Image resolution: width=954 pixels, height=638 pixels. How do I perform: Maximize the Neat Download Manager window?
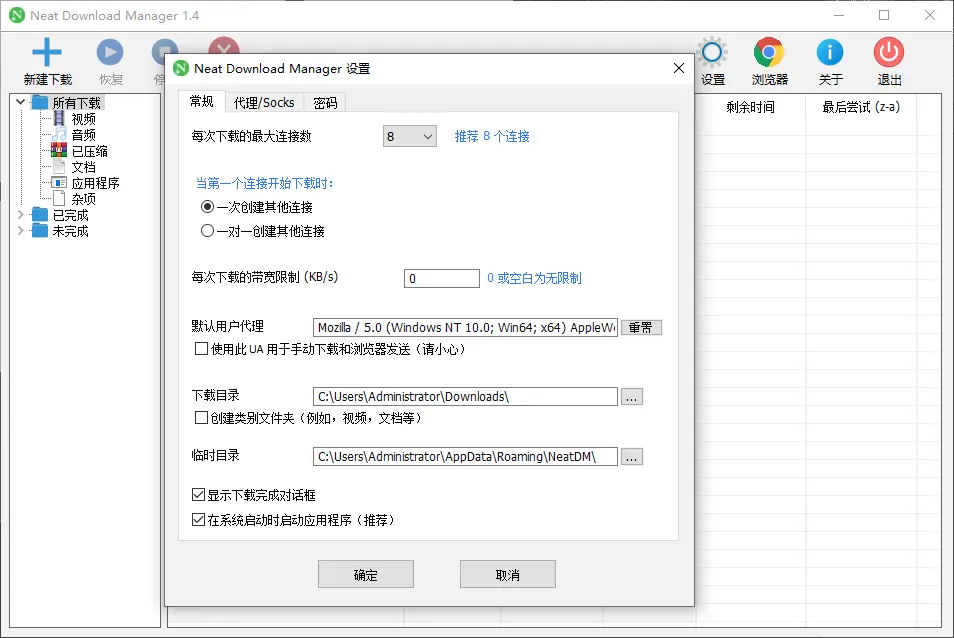tap(884, 15)
